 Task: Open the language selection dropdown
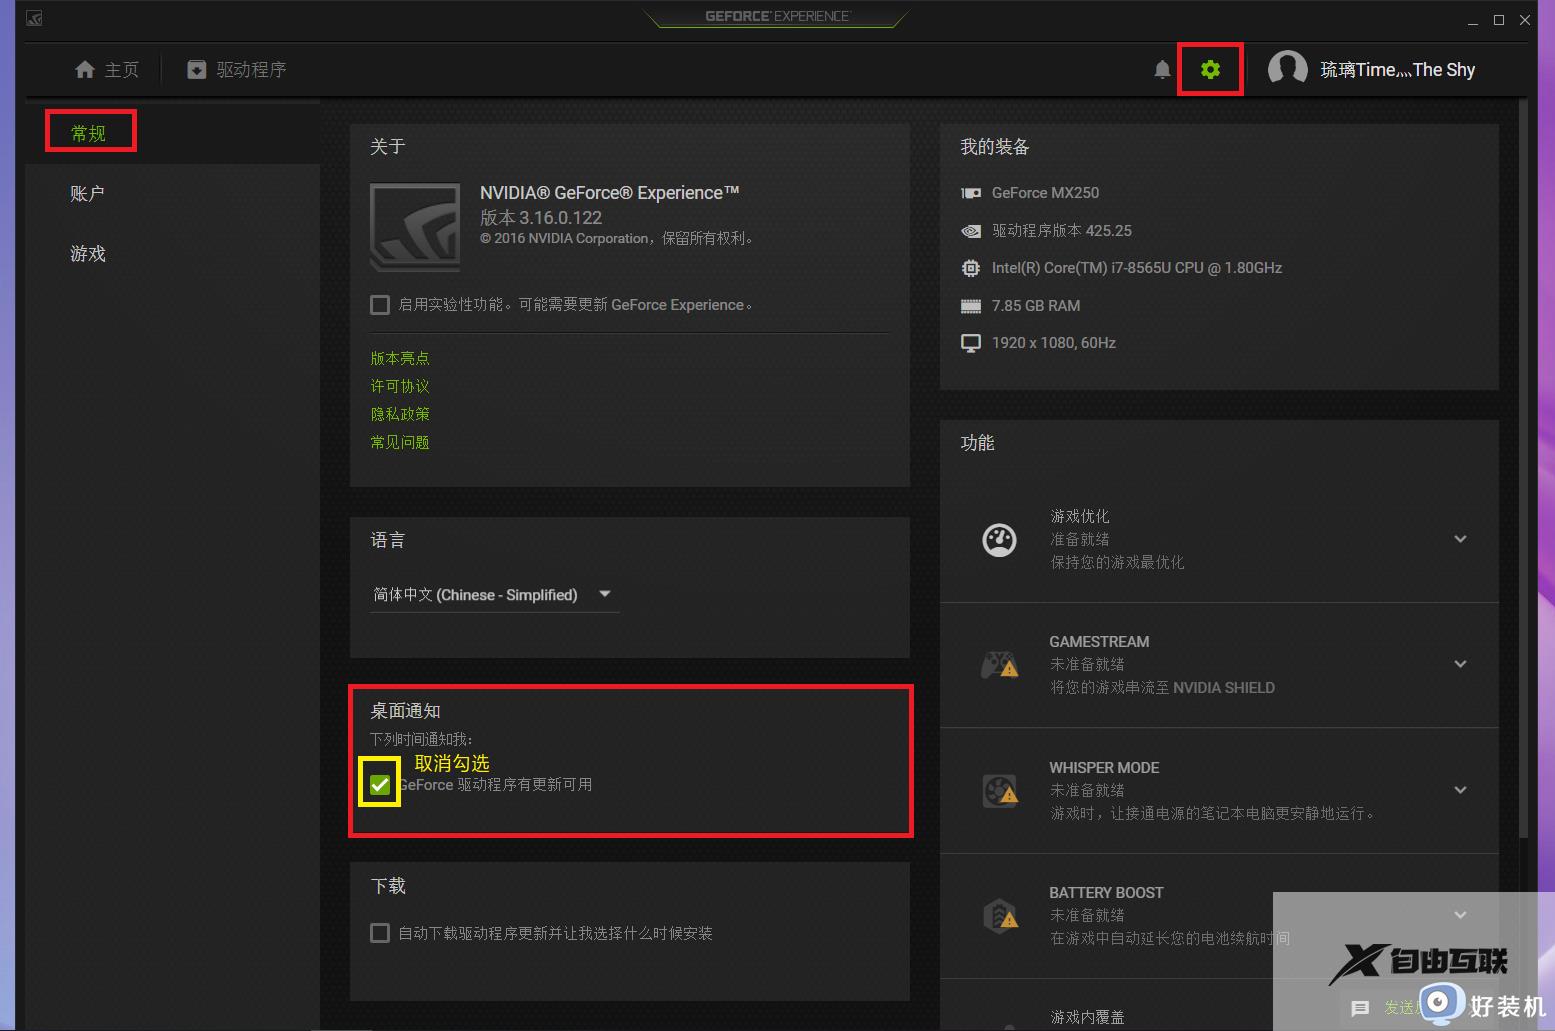pos(604,593)
